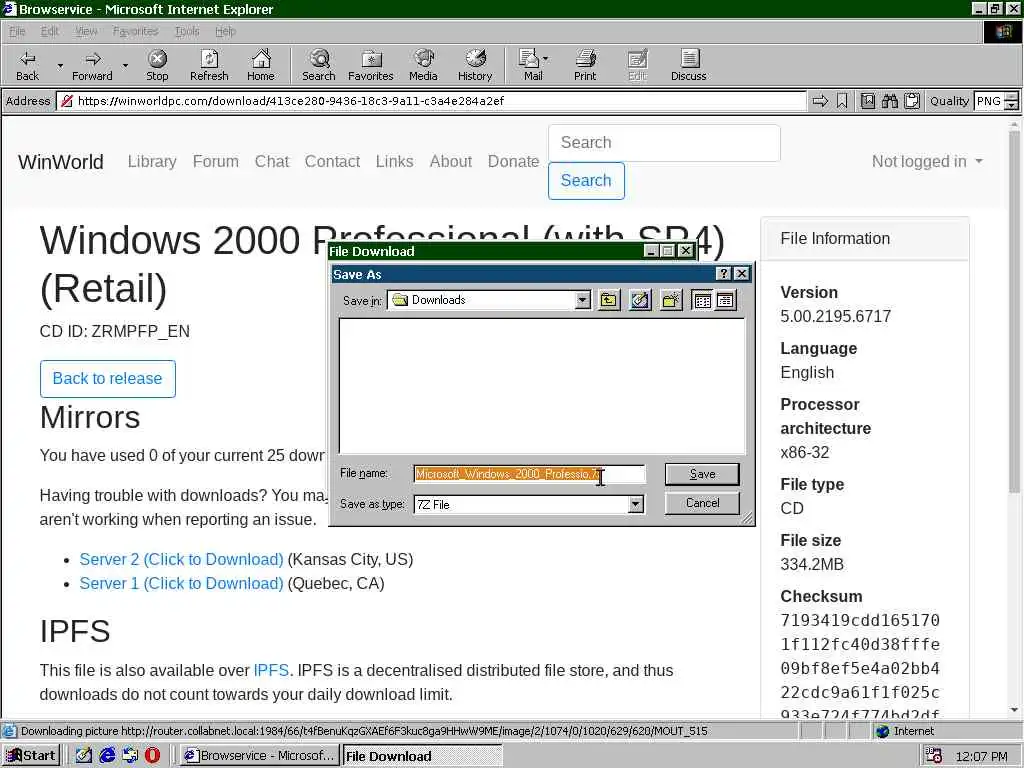Image resolution: width=1024 pixels, height=768 pixels.
Task: Open Forward button history dropdown arrow
Action: (x=125, y=65)
